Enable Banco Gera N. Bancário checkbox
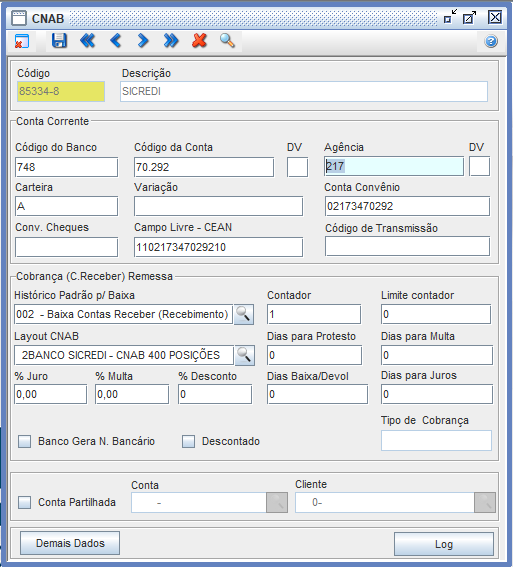Screen dimensions: 513x567 coord(25,442)
